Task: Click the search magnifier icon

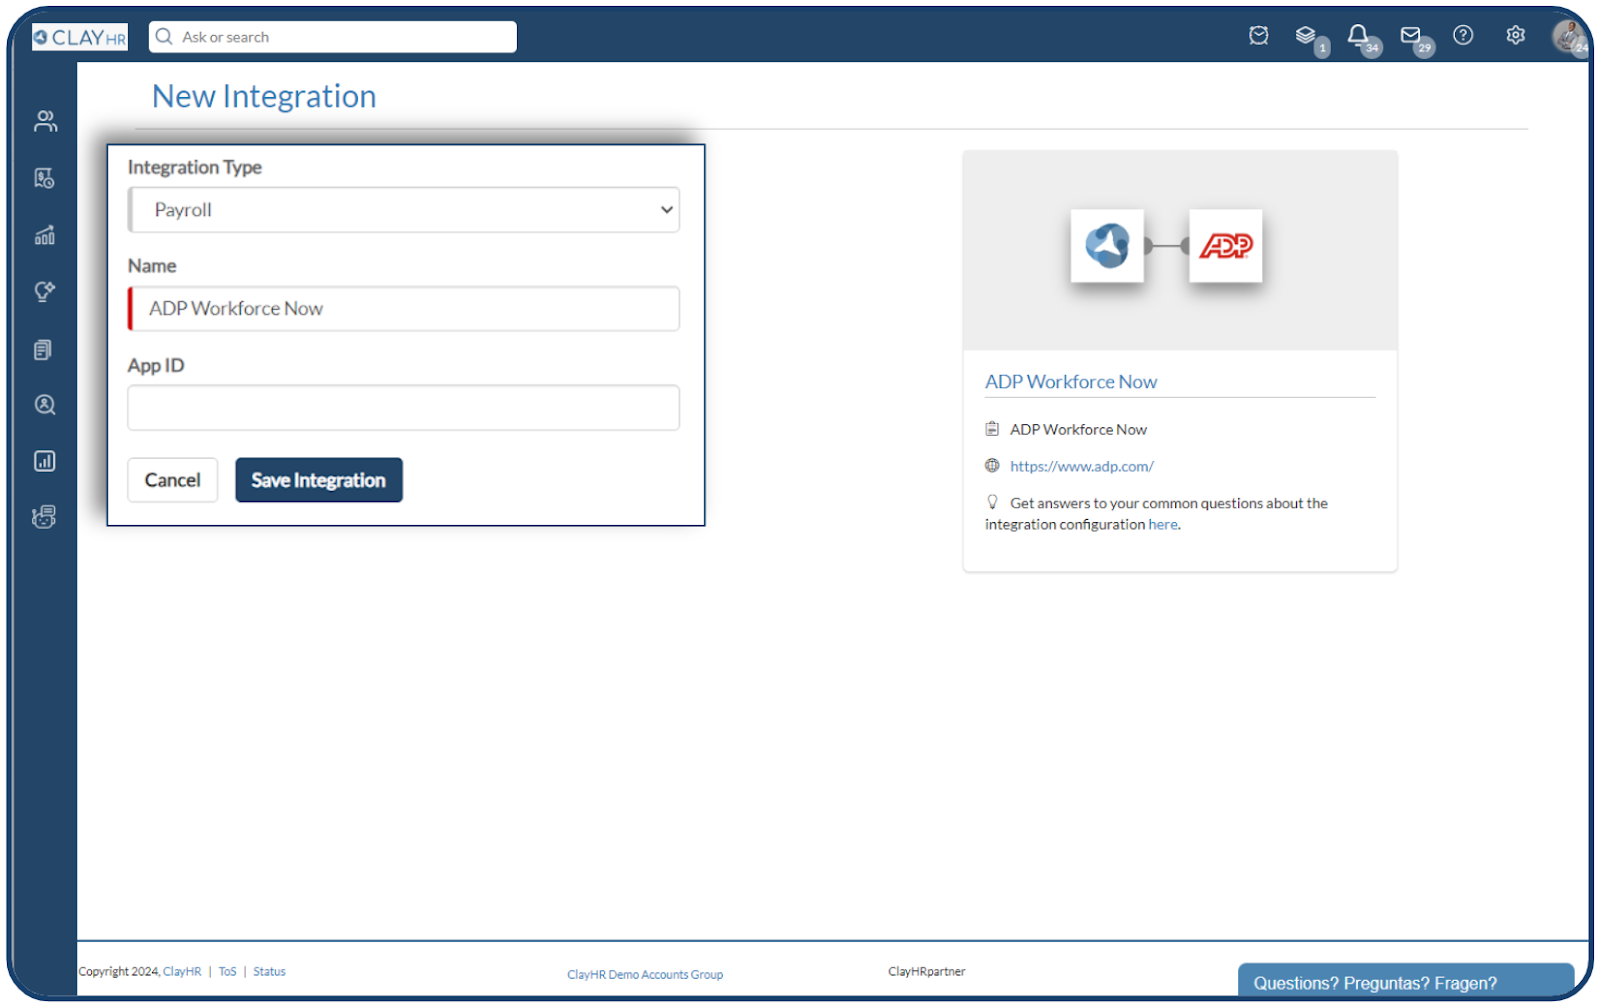Action: coord(164,37)
